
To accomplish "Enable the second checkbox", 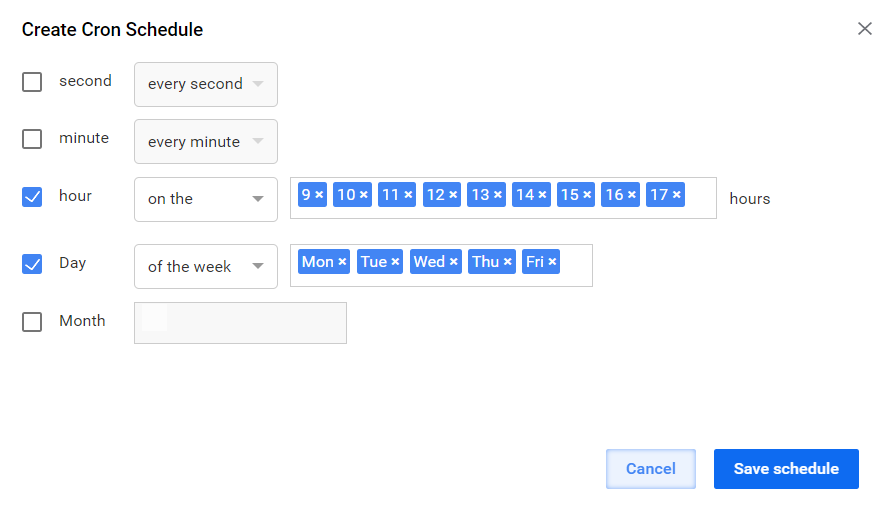I will (32, 82).
